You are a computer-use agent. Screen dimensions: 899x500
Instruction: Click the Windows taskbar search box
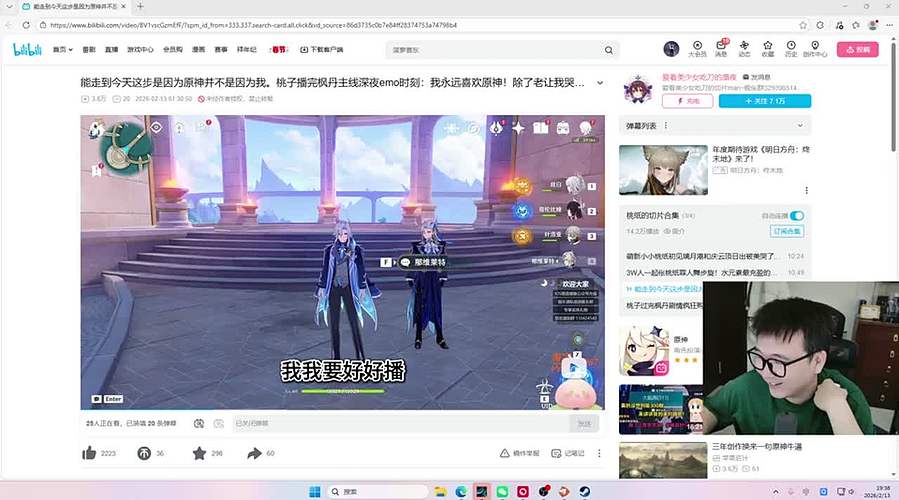[378, 491]
